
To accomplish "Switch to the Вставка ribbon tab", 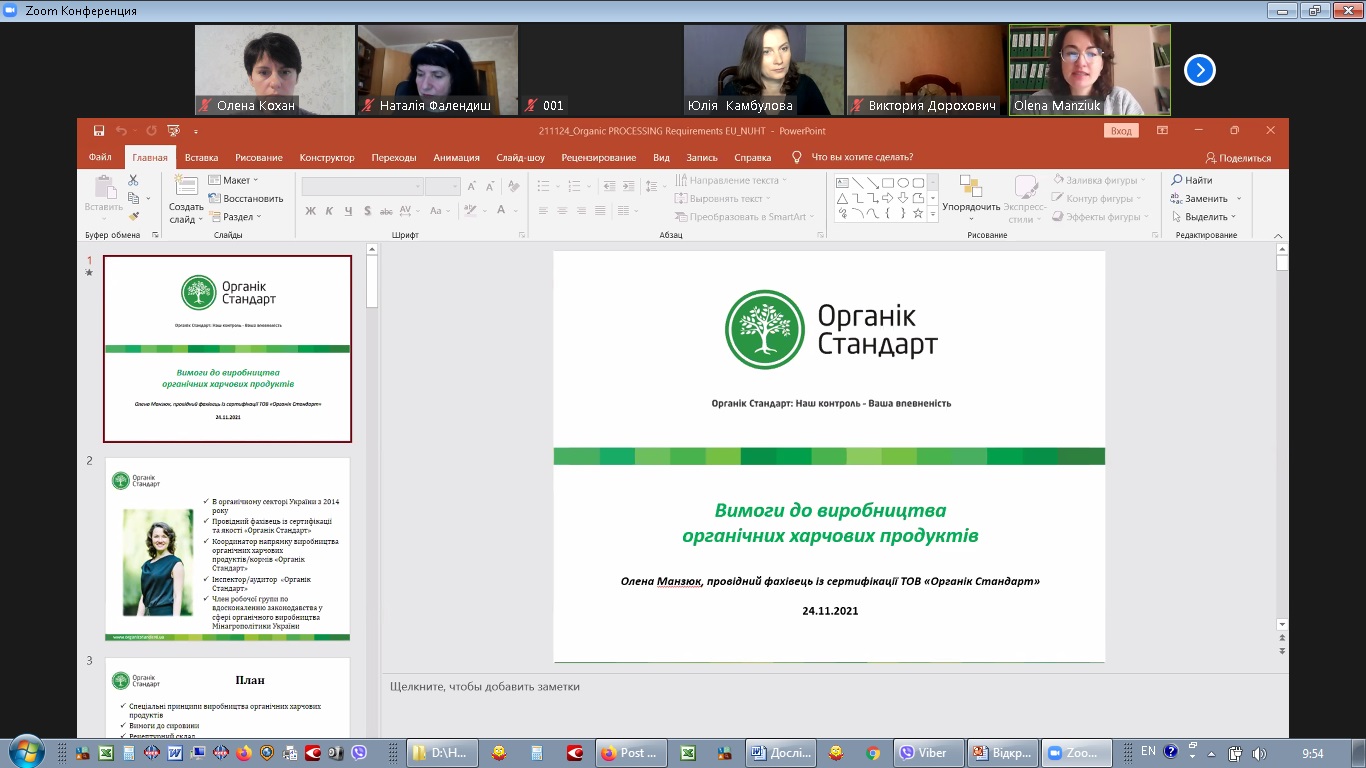I will [201, 158].
